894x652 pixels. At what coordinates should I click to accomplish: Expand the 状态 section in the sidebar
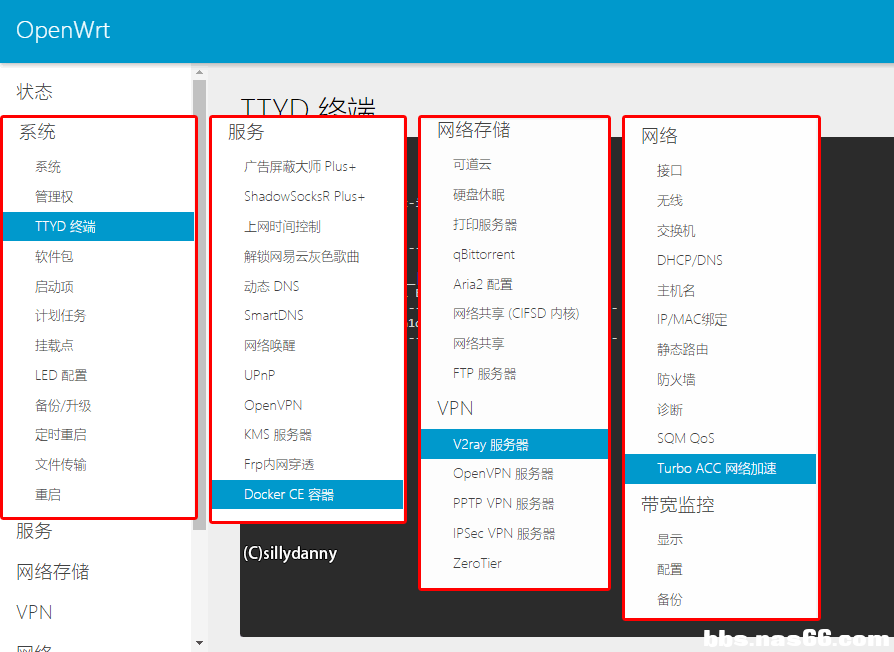[x=35, y=92]
